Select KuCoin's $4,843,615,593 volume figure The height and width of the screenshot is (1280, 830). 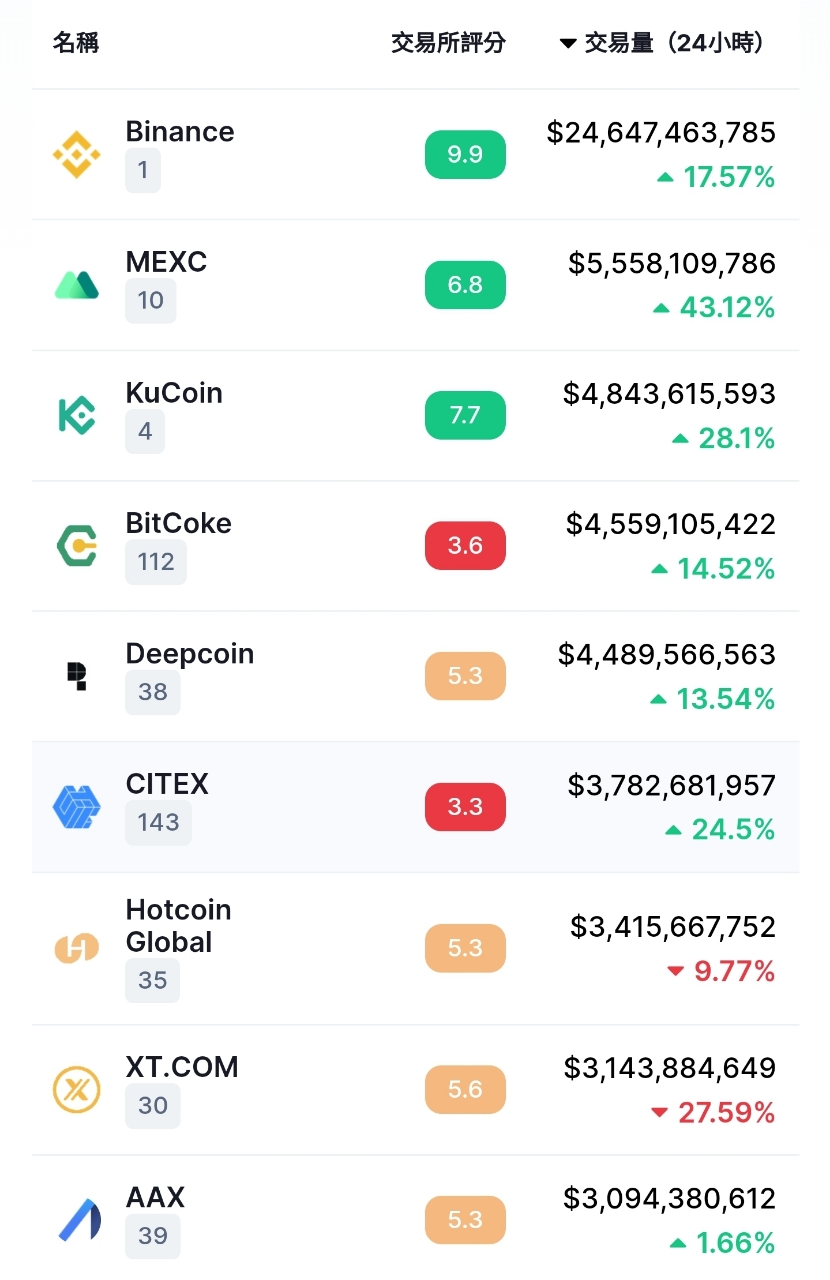669,394
